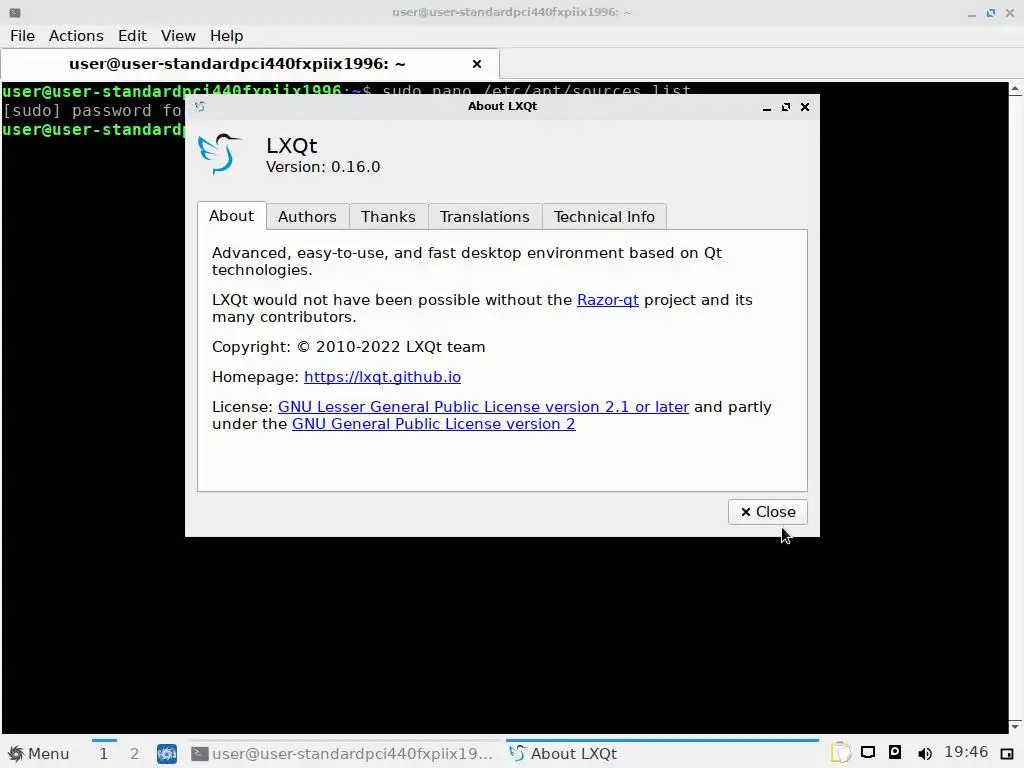Select the About tab
The height and width of the screenshot is (768, 1024).
(232, 216)
